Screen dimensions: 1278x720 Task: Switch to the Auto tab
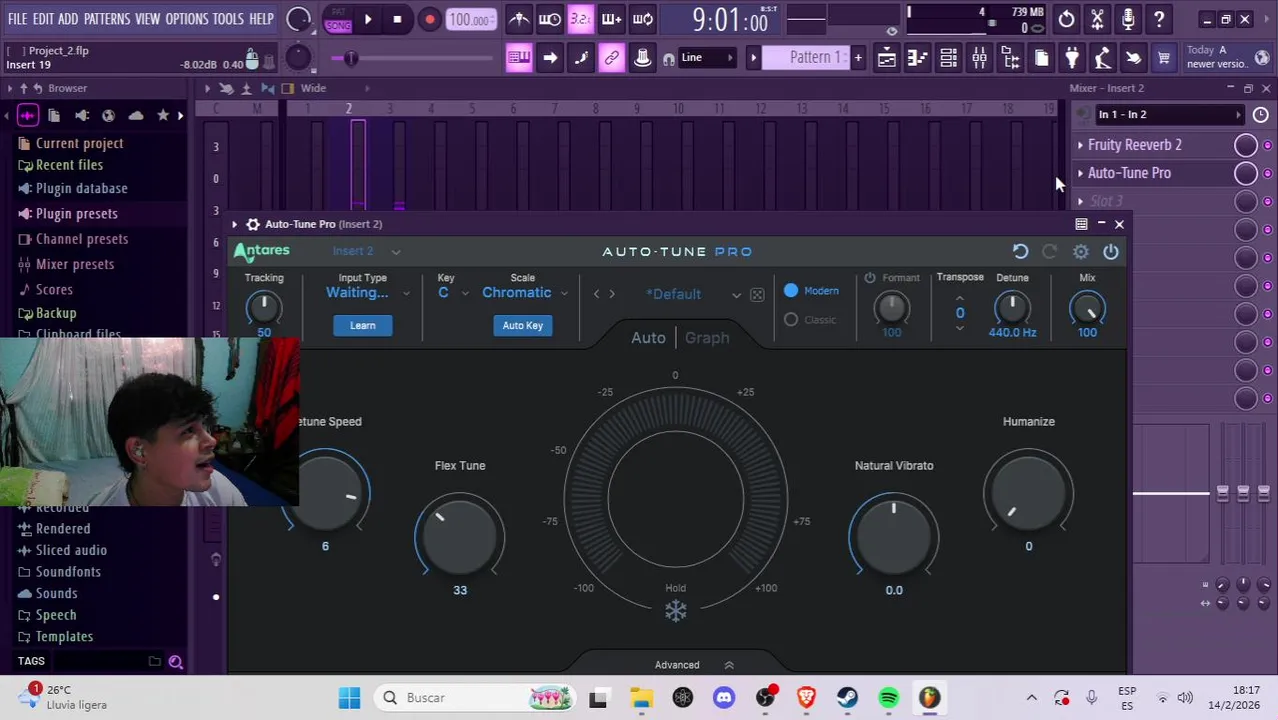pyautogui.click(x=648, y=338)
